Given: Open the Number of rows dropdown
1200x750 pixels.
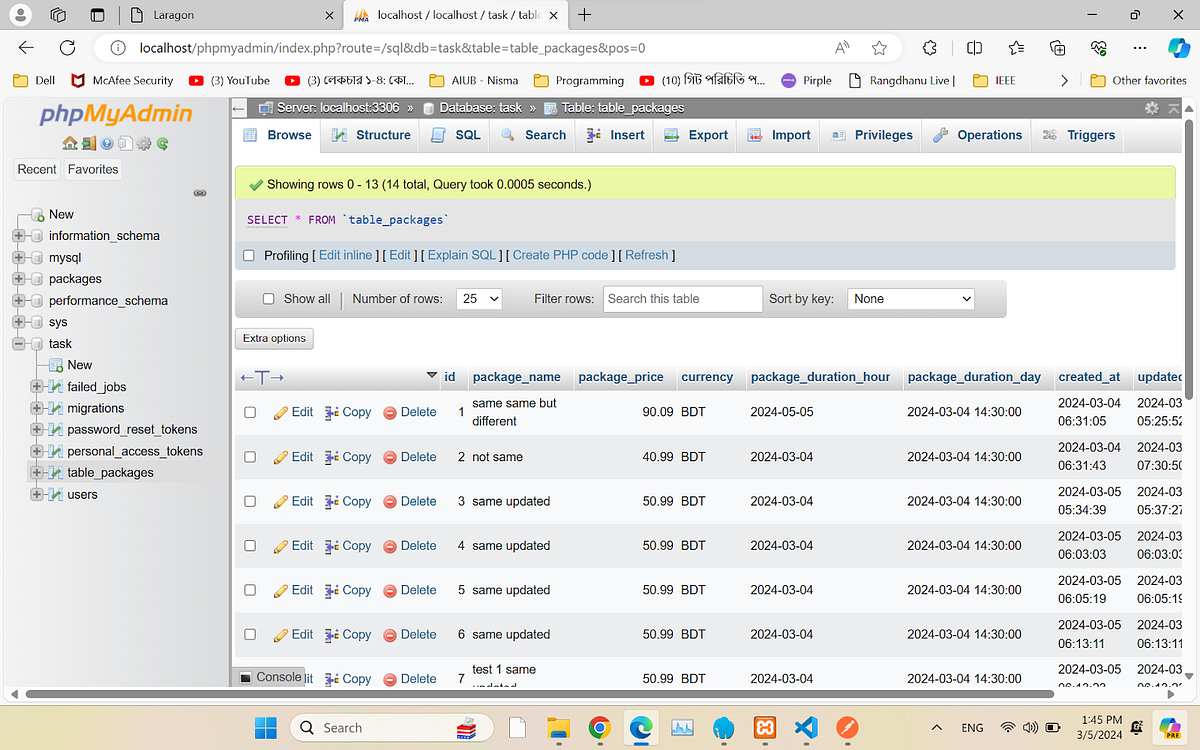Looking at the screenshot, I should click(478, 298).
